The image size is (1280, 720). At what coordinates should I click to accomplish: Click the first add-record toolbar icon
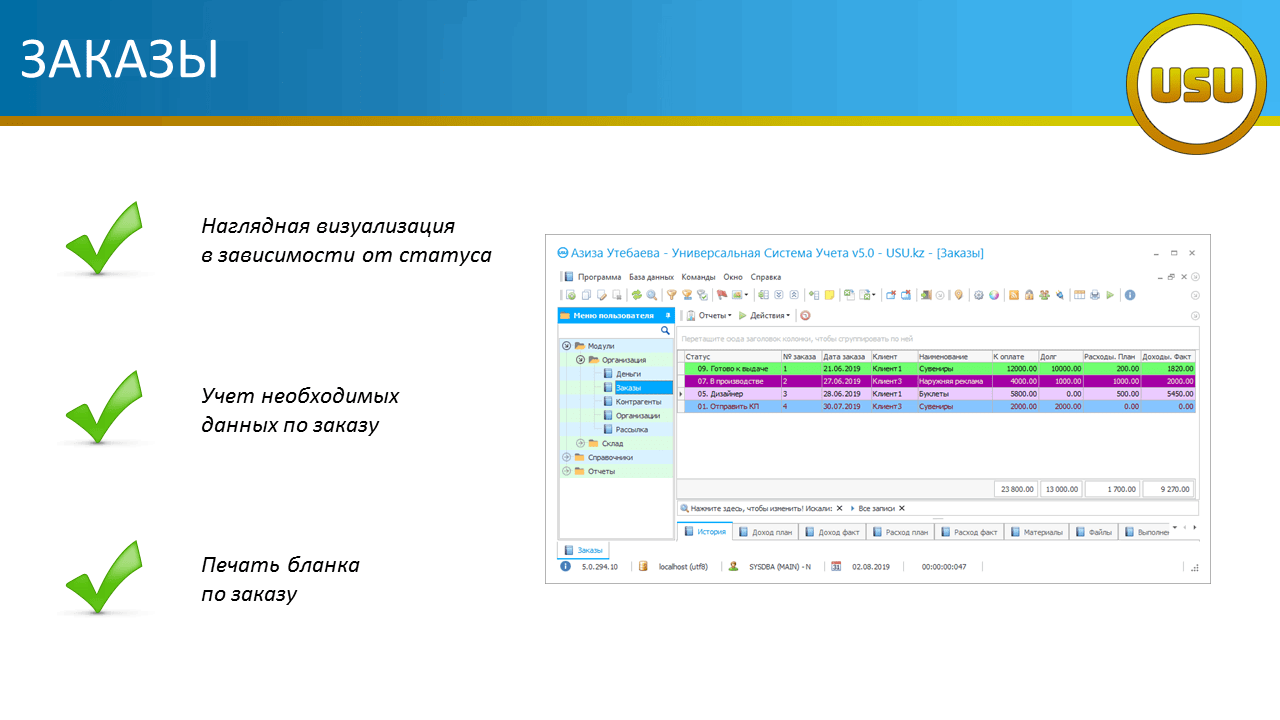pos(571,295)
